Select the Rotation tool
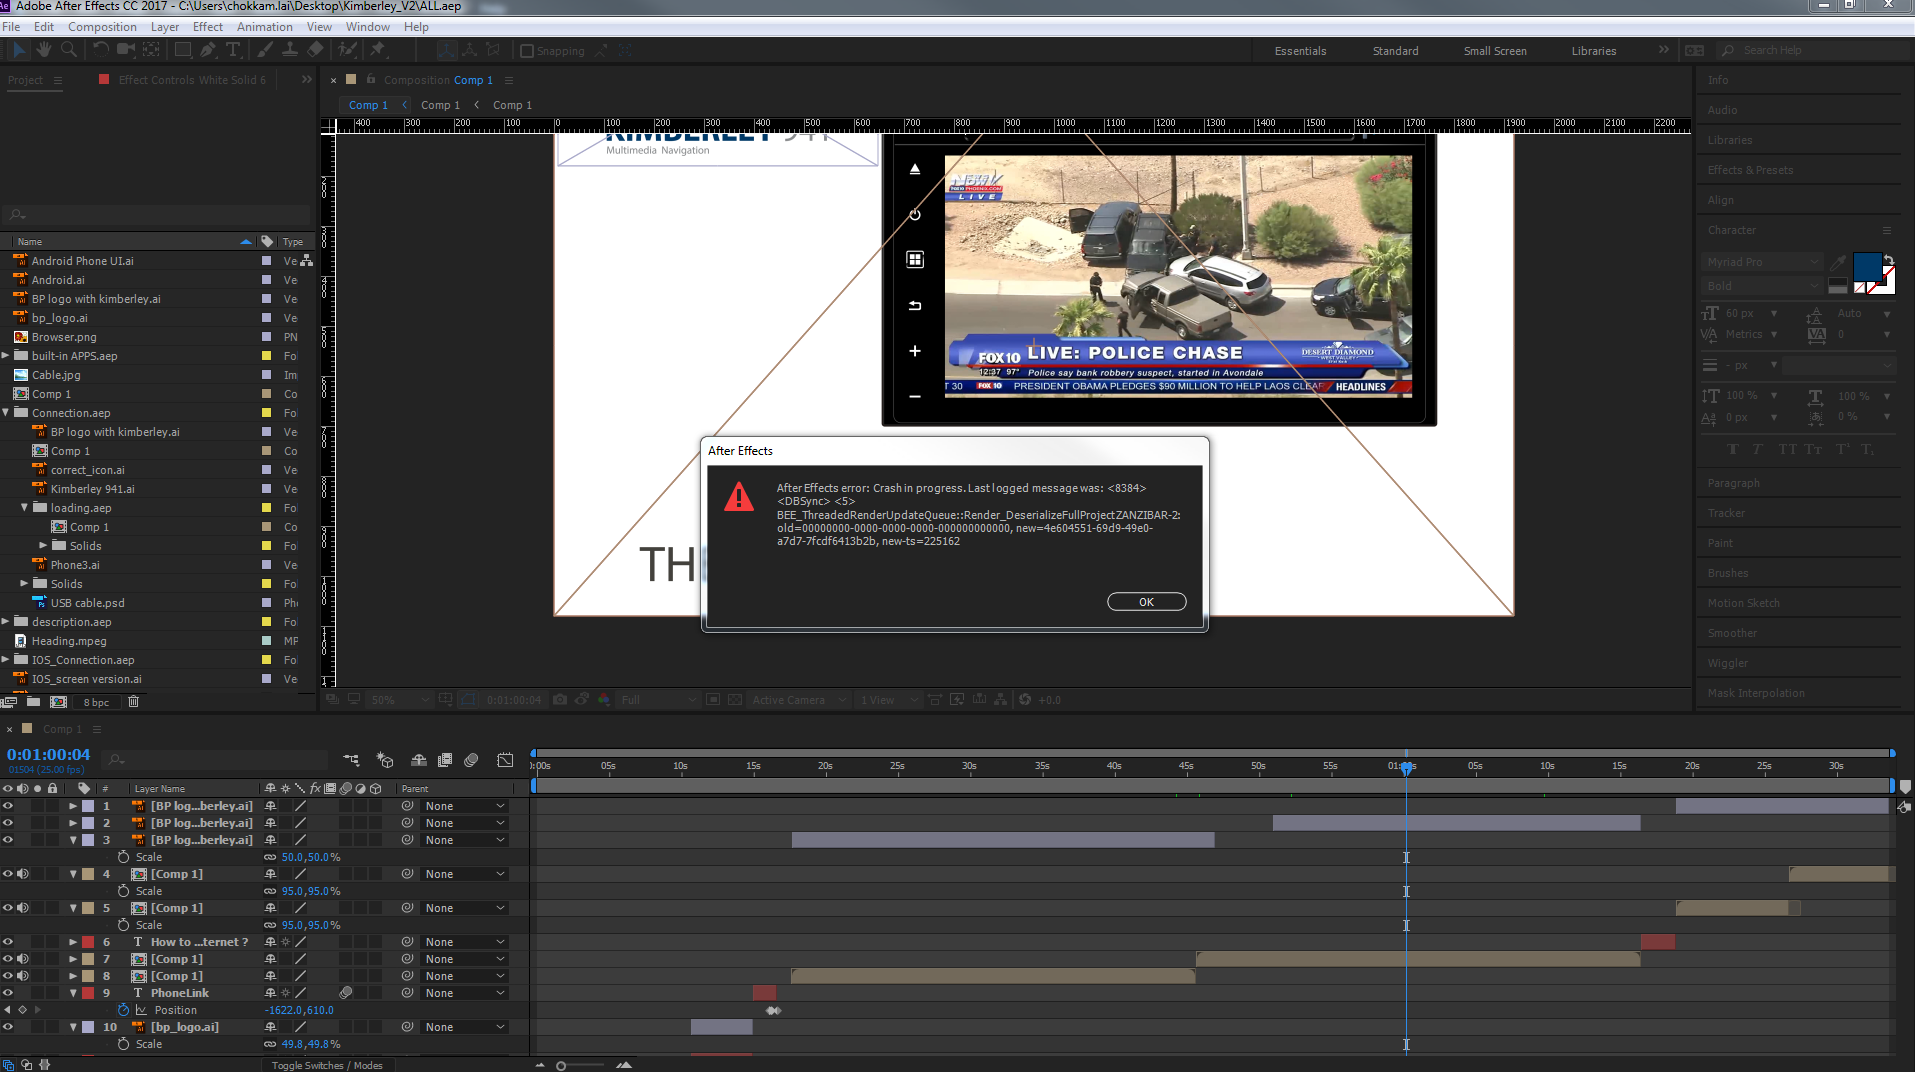 click(x=101, y=49)
